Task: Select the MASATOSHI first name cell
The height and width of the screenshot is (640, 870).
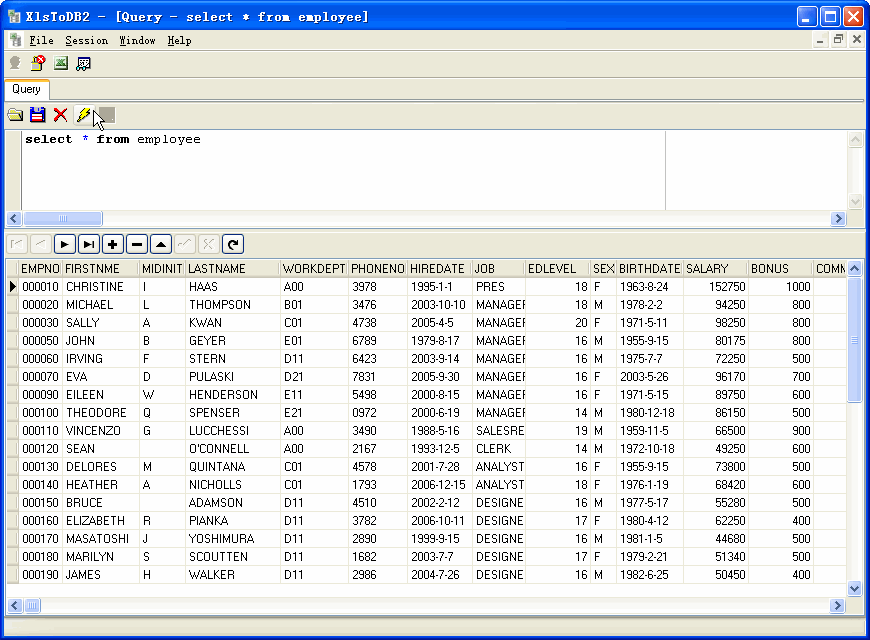Action: click(x=100, y=538)
